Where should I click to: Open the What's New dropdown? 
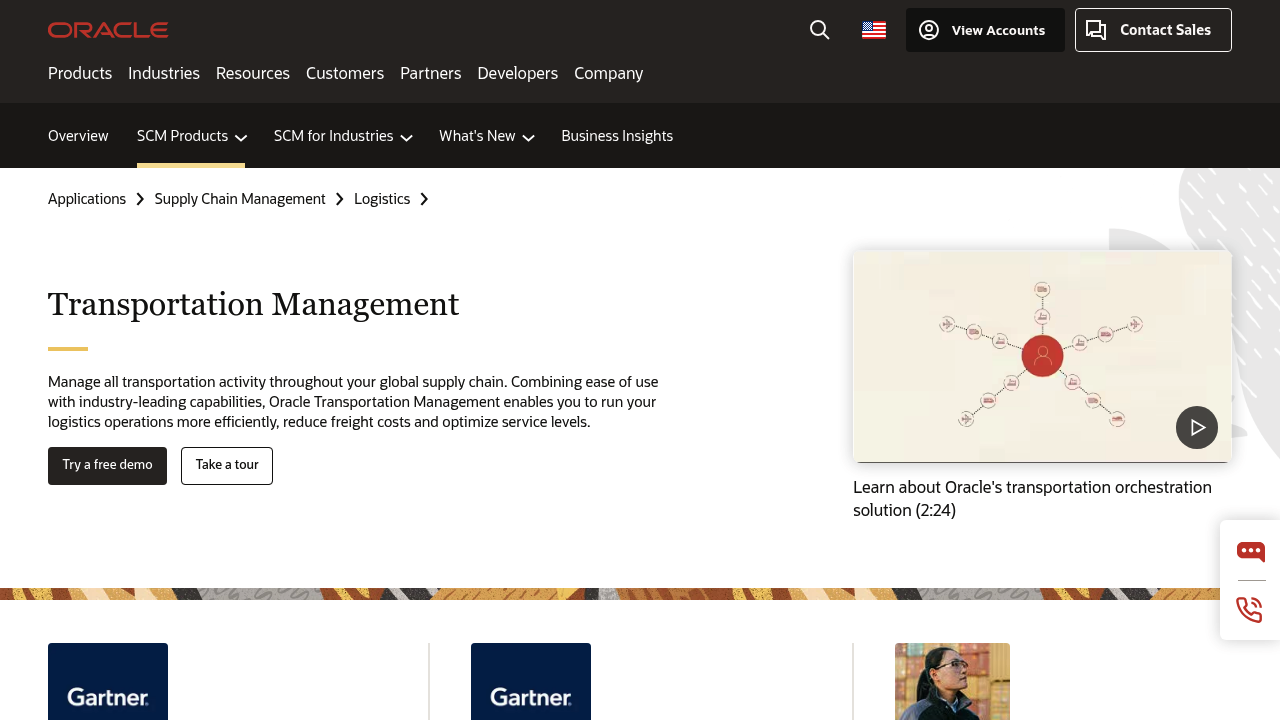pos(486,135)
